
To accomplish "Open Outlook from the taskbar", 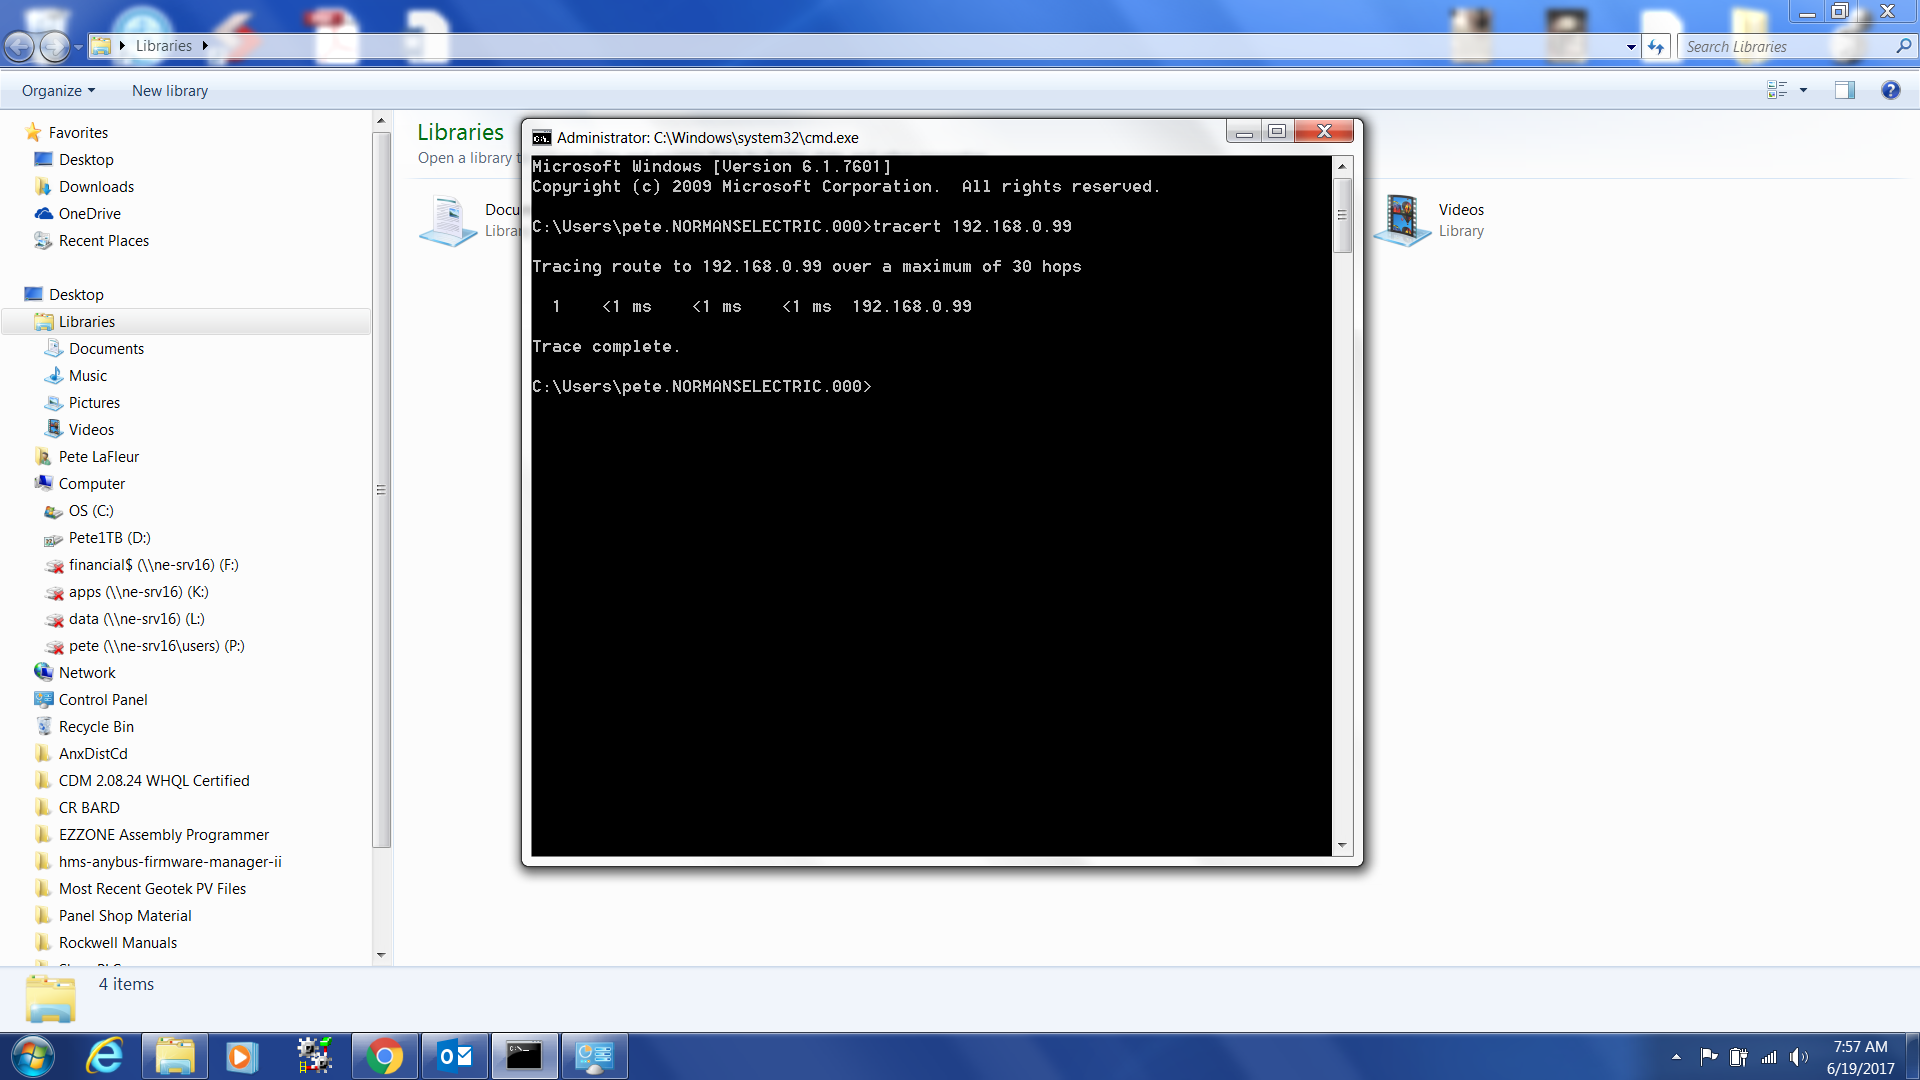I will point(455,1055).
